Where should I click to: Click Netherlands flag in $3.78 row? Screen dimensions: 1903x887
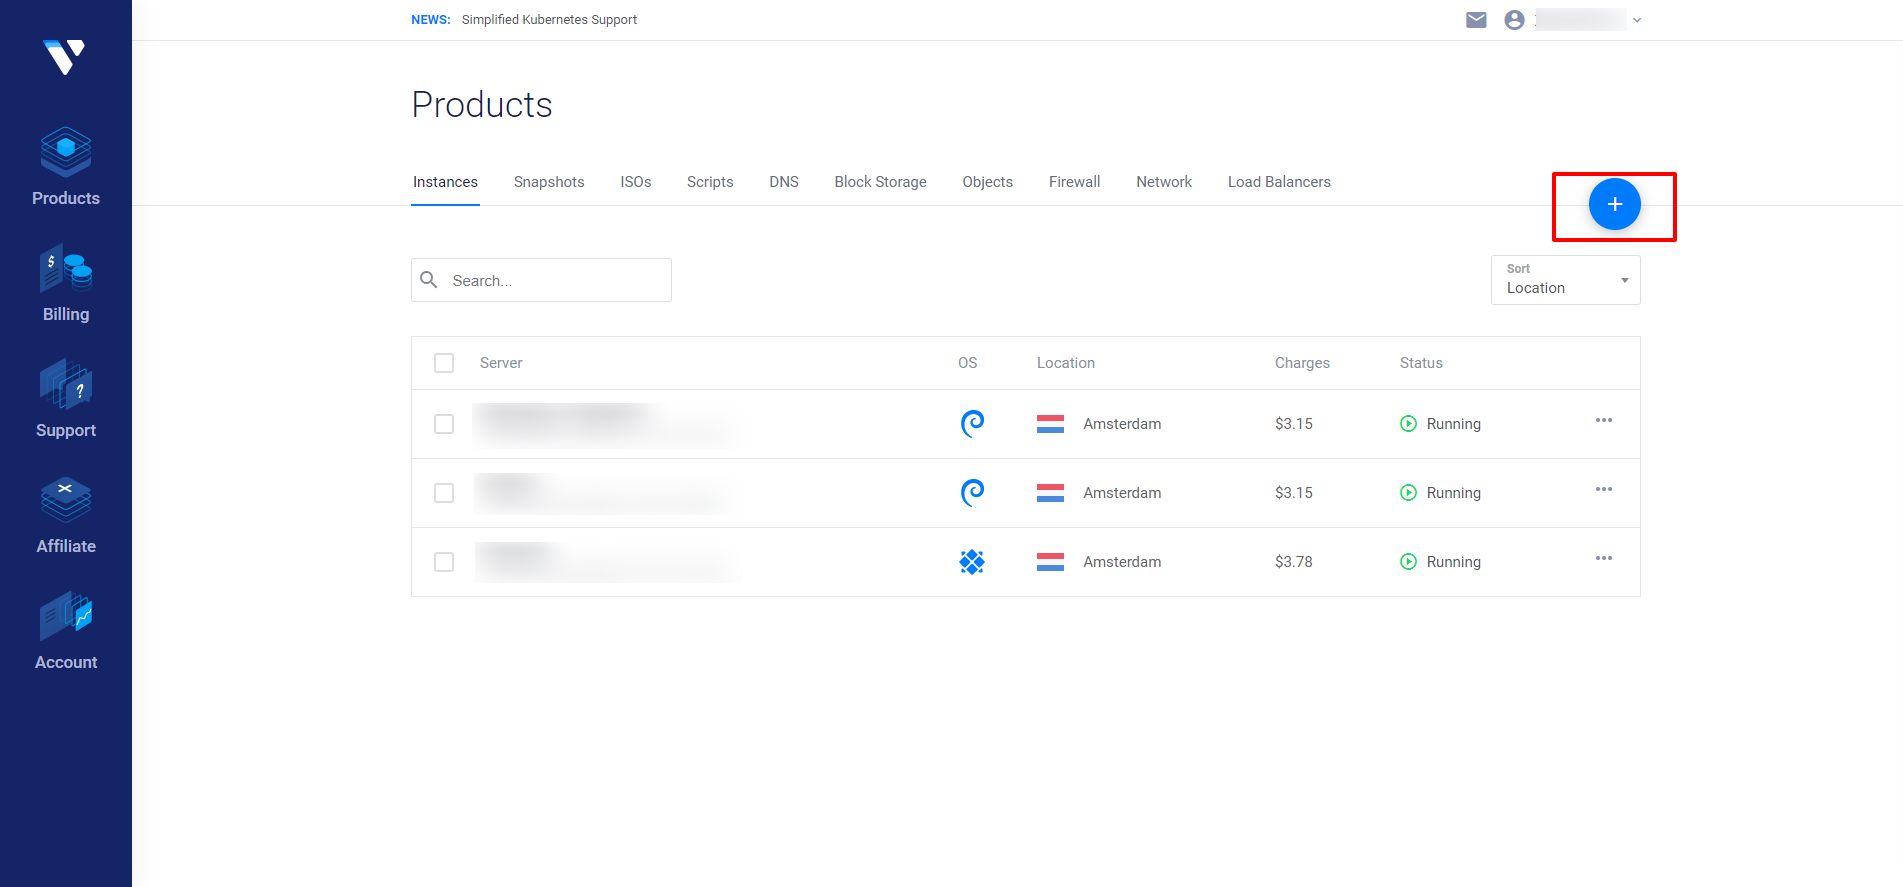point(1050,562)
